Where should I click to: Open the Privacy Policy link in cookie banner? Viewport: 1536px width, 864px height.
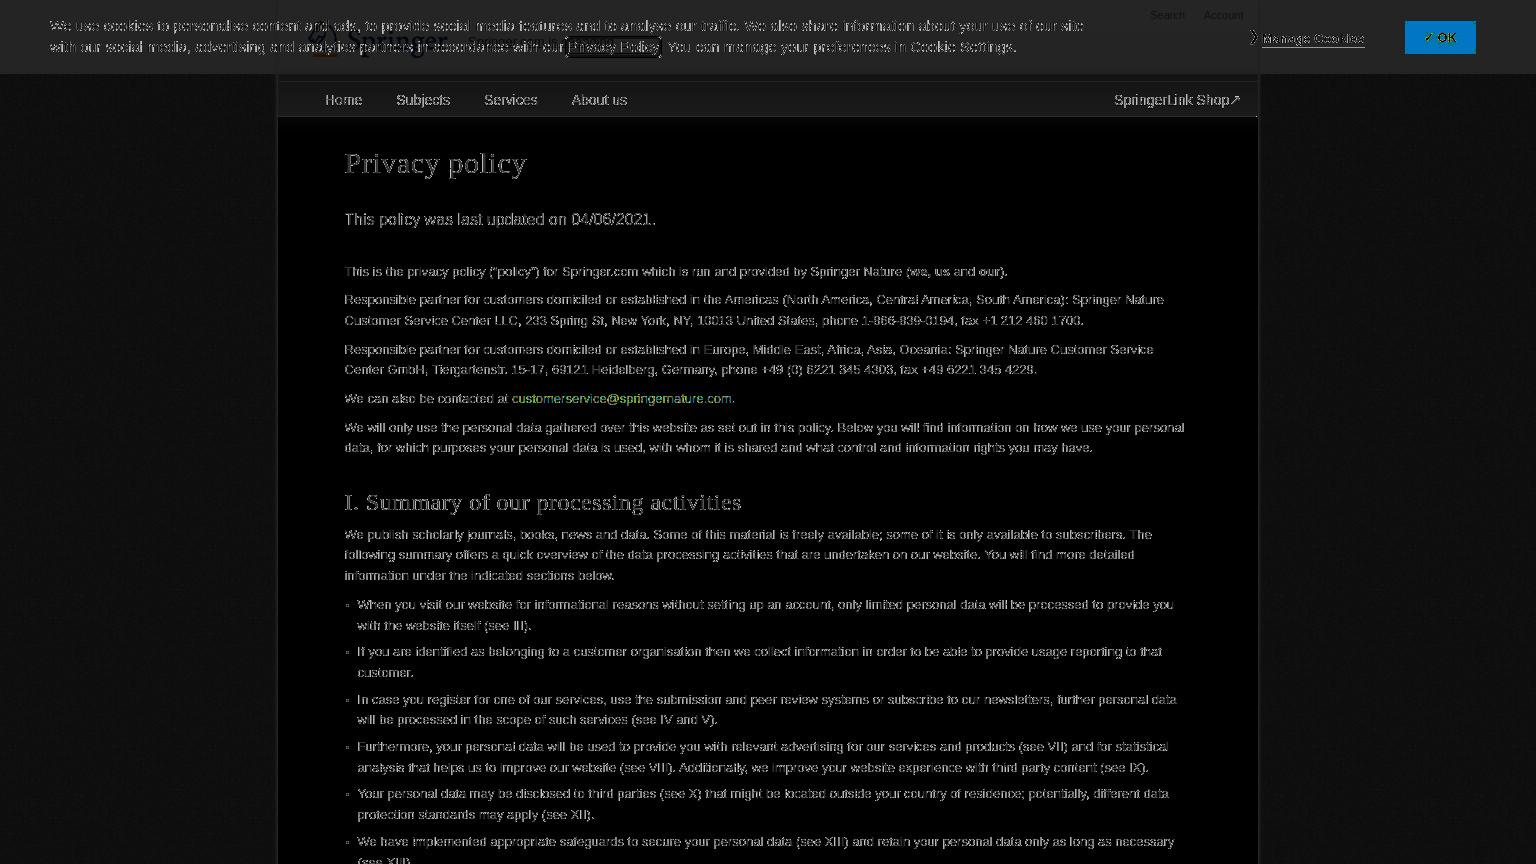coord(613,47)
